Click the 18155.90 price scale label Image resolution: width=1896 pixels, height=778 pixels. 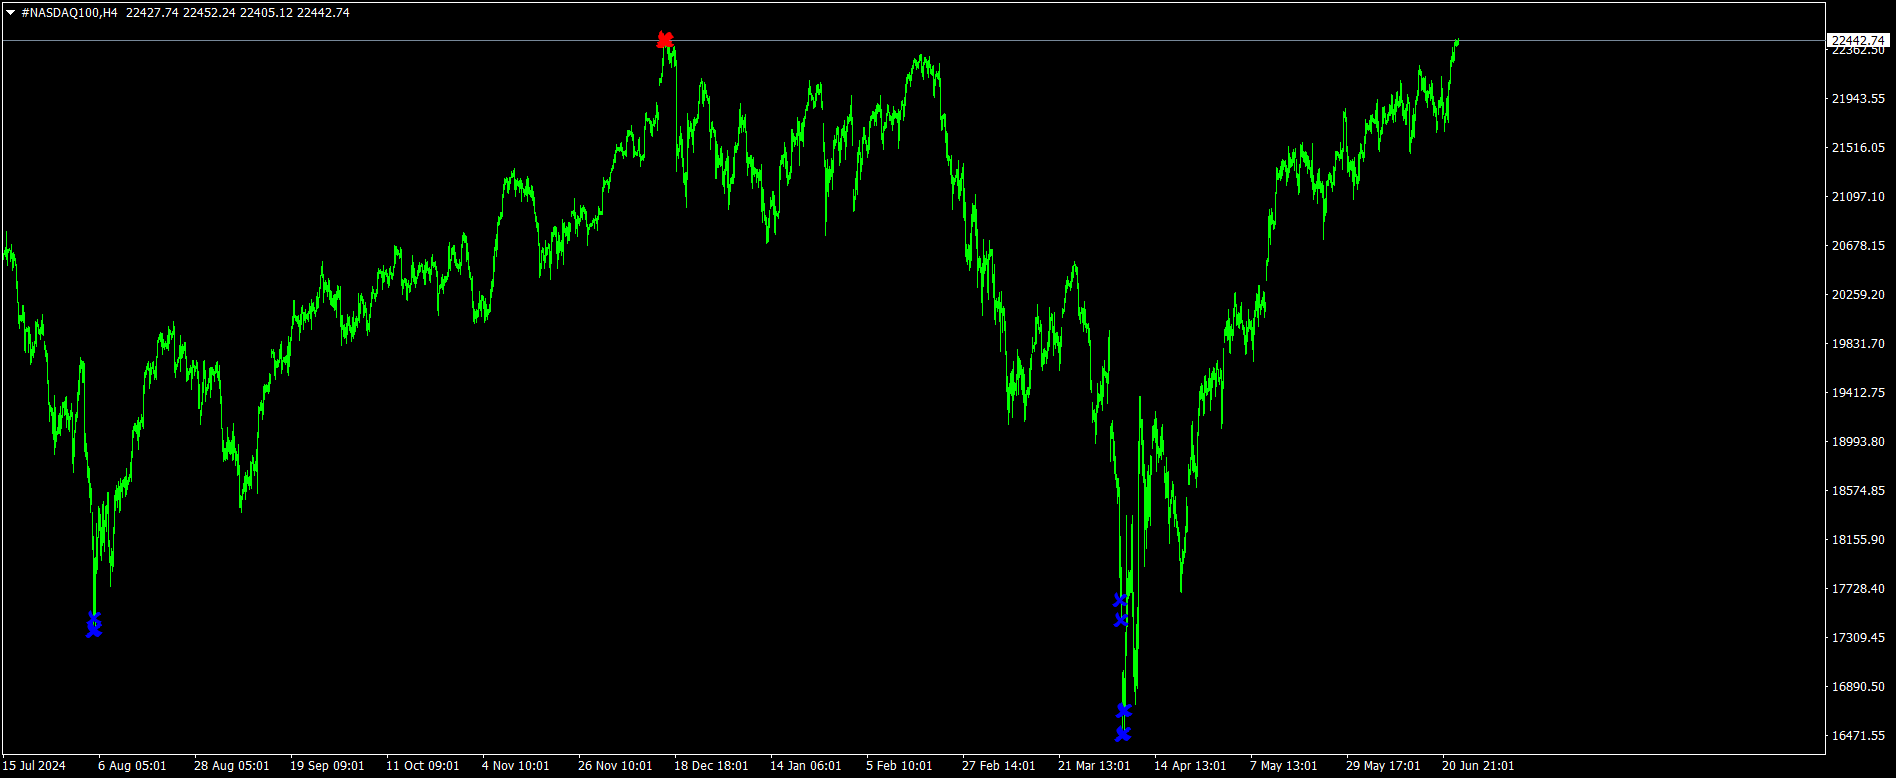(1857, 540)
